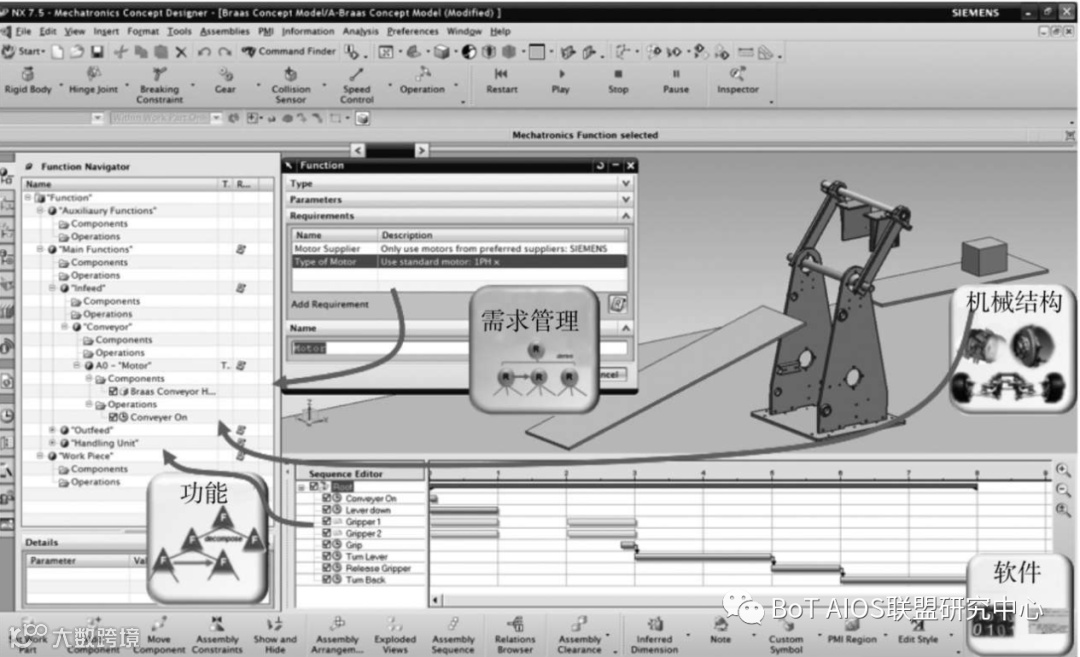Click the Assembly Clearance icon

(580, 635)
